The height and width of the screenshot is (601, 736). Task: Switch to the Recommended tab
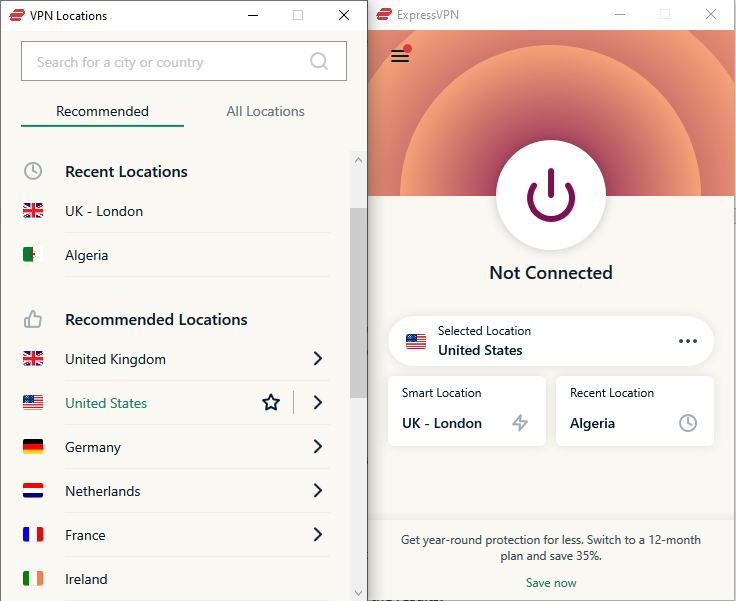point(102,112)
